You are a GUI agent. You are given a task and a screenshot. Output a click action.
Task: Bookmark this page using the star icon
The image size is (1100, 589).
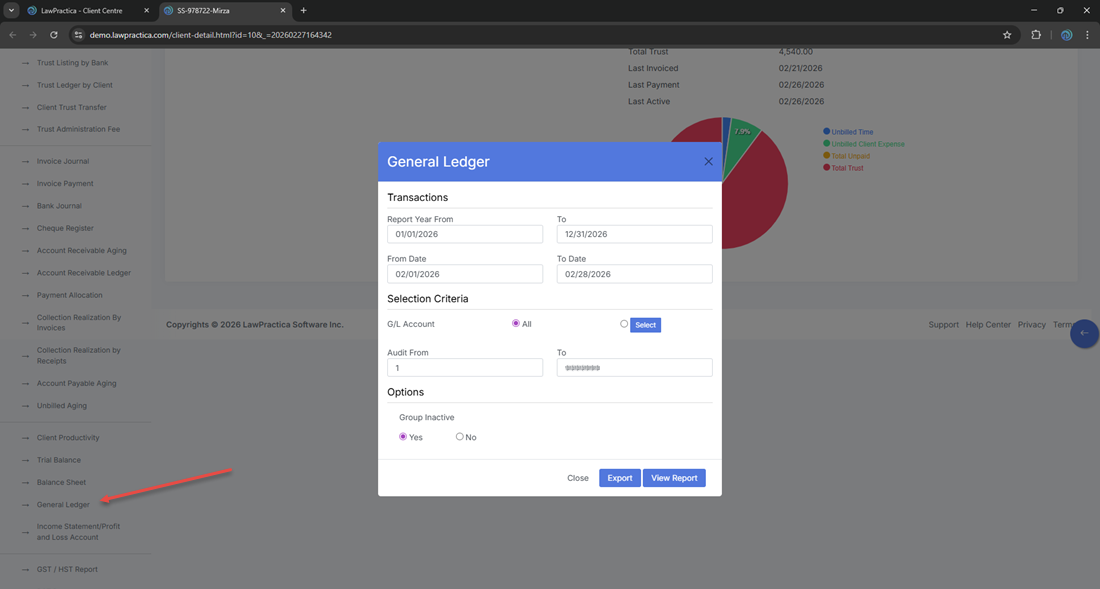tap(1007, 35)
